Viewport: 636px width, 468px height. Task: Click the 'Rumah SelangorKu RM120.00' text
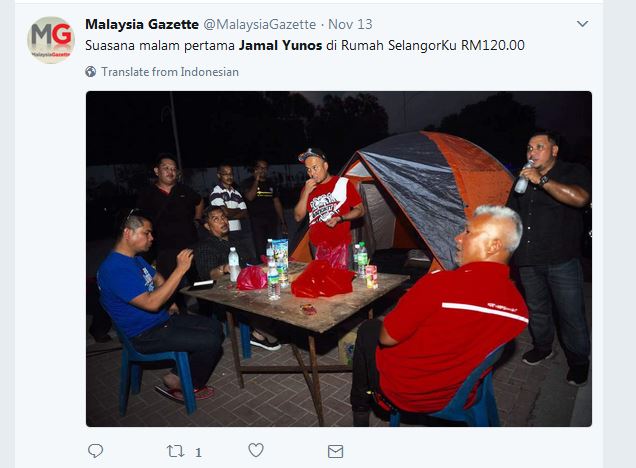tap(433, 45)
